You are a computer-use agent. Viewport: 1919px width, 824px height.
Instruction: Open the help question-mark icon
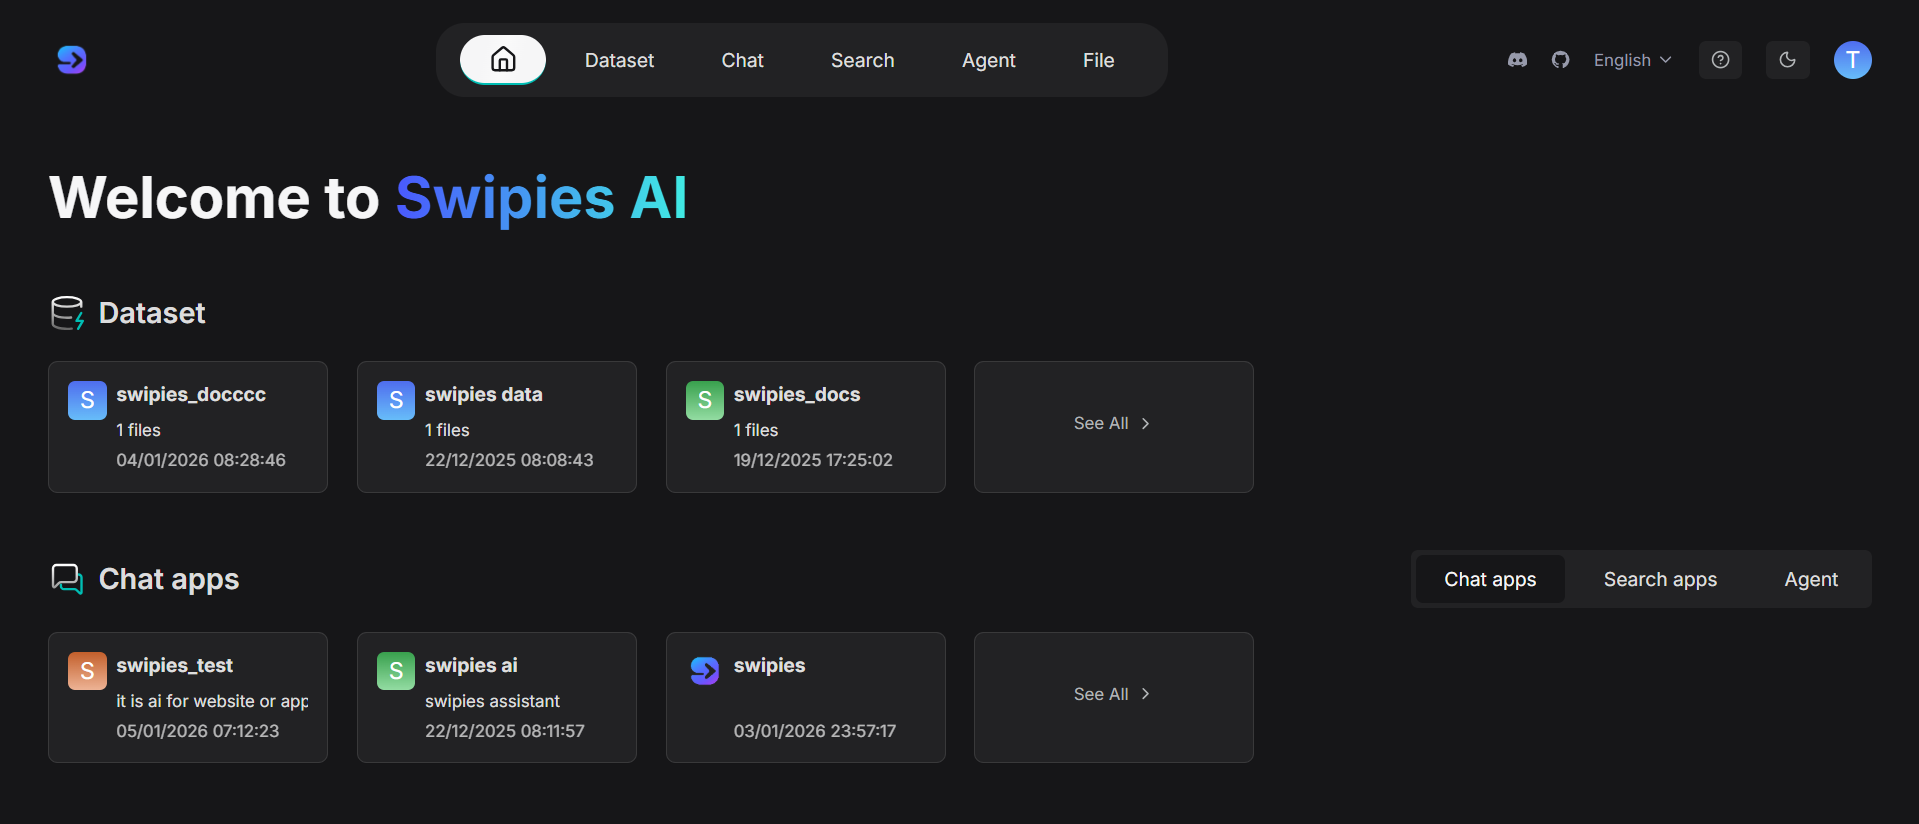1720,60
